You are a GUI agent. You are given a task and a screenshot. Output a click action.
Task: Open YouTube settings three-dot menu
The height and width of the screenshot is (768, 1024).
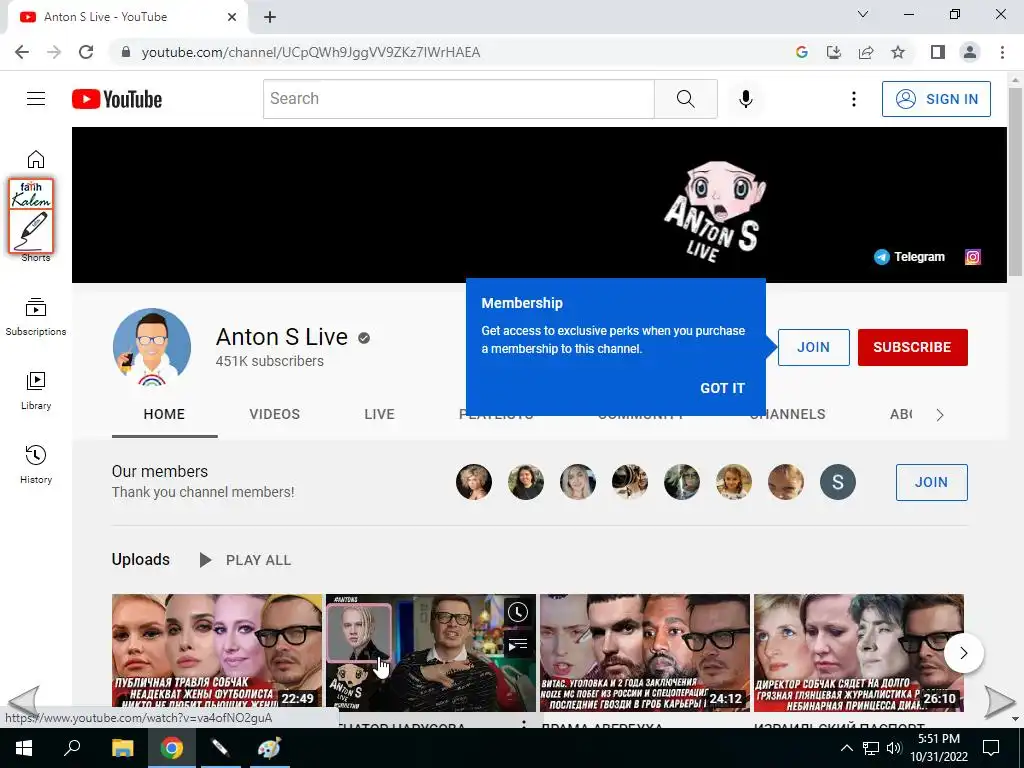coord(854,99)
